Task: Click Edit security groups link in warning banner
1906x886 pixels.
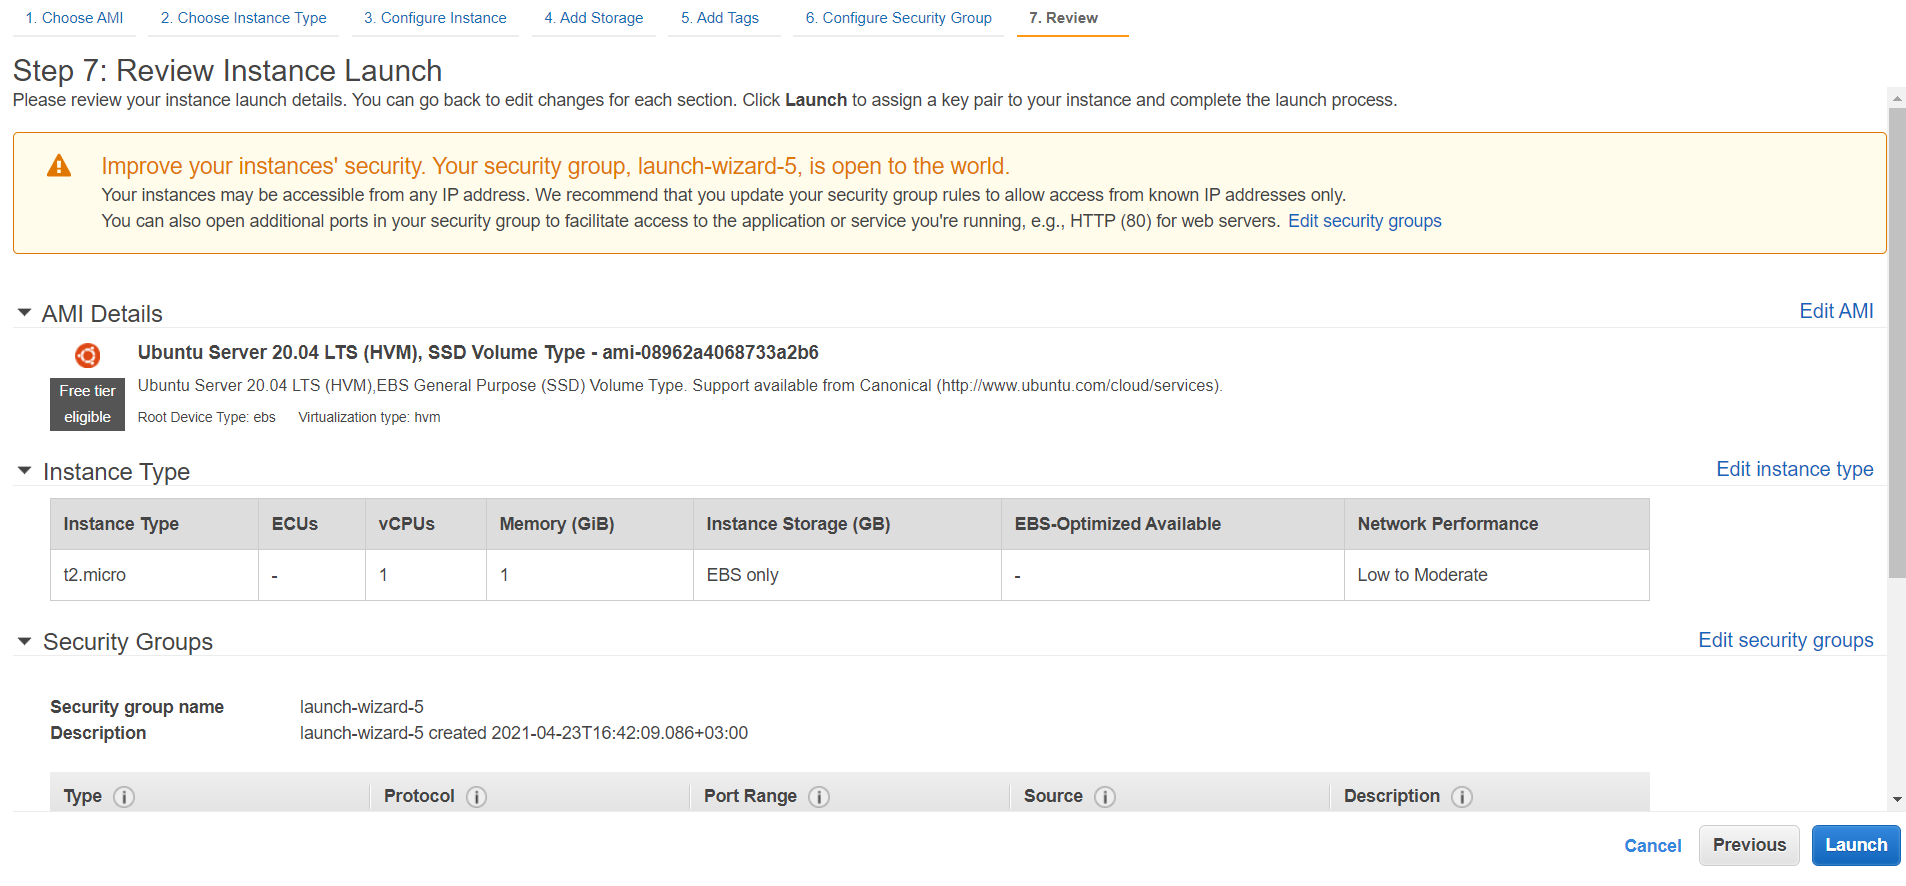Action: coord(1364,221)
